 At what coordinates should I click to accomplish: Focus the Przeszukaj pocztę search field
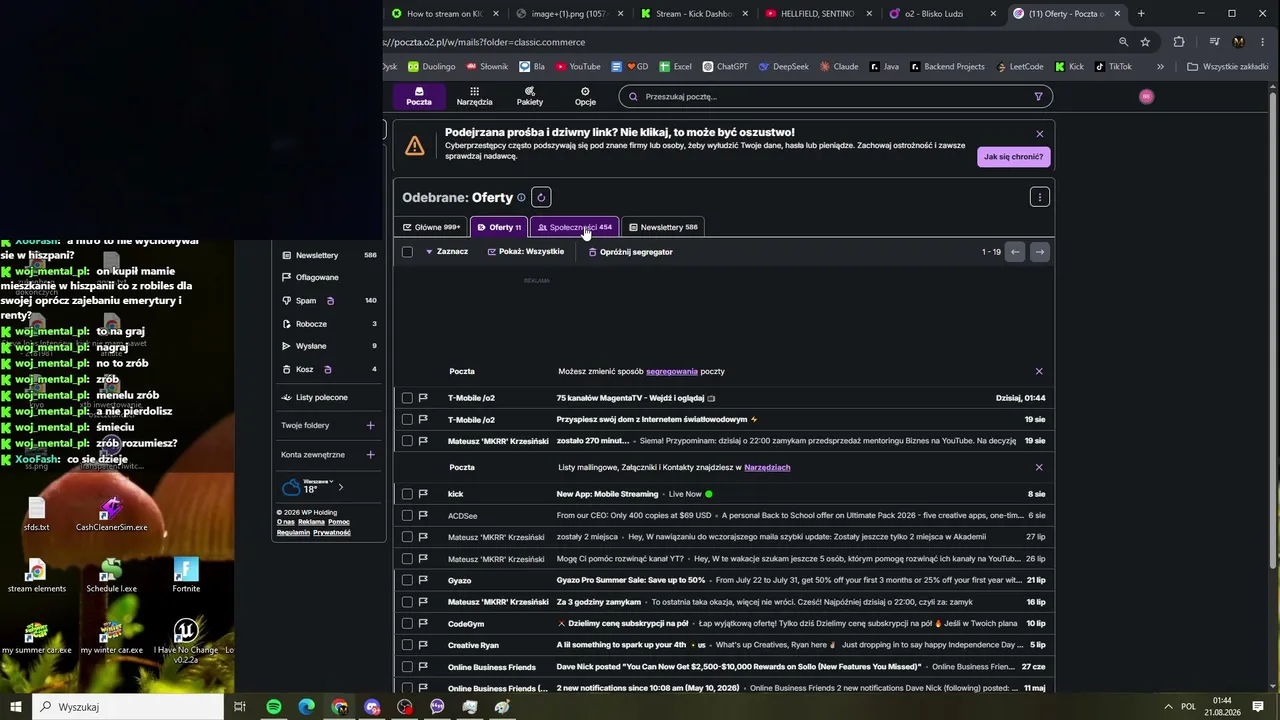pyautogui.click(x=836, y=97)
